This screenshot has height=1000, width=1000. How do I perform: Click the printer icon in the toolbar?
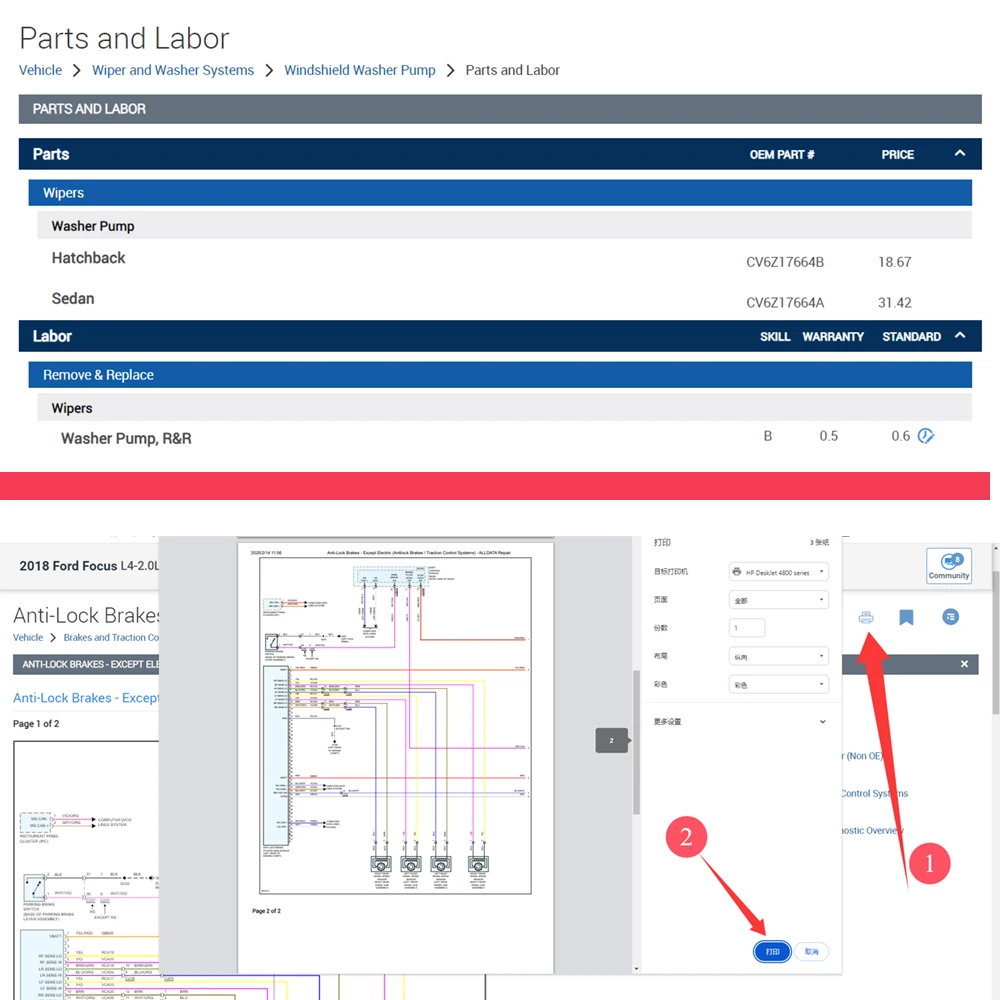click(865, 617)
